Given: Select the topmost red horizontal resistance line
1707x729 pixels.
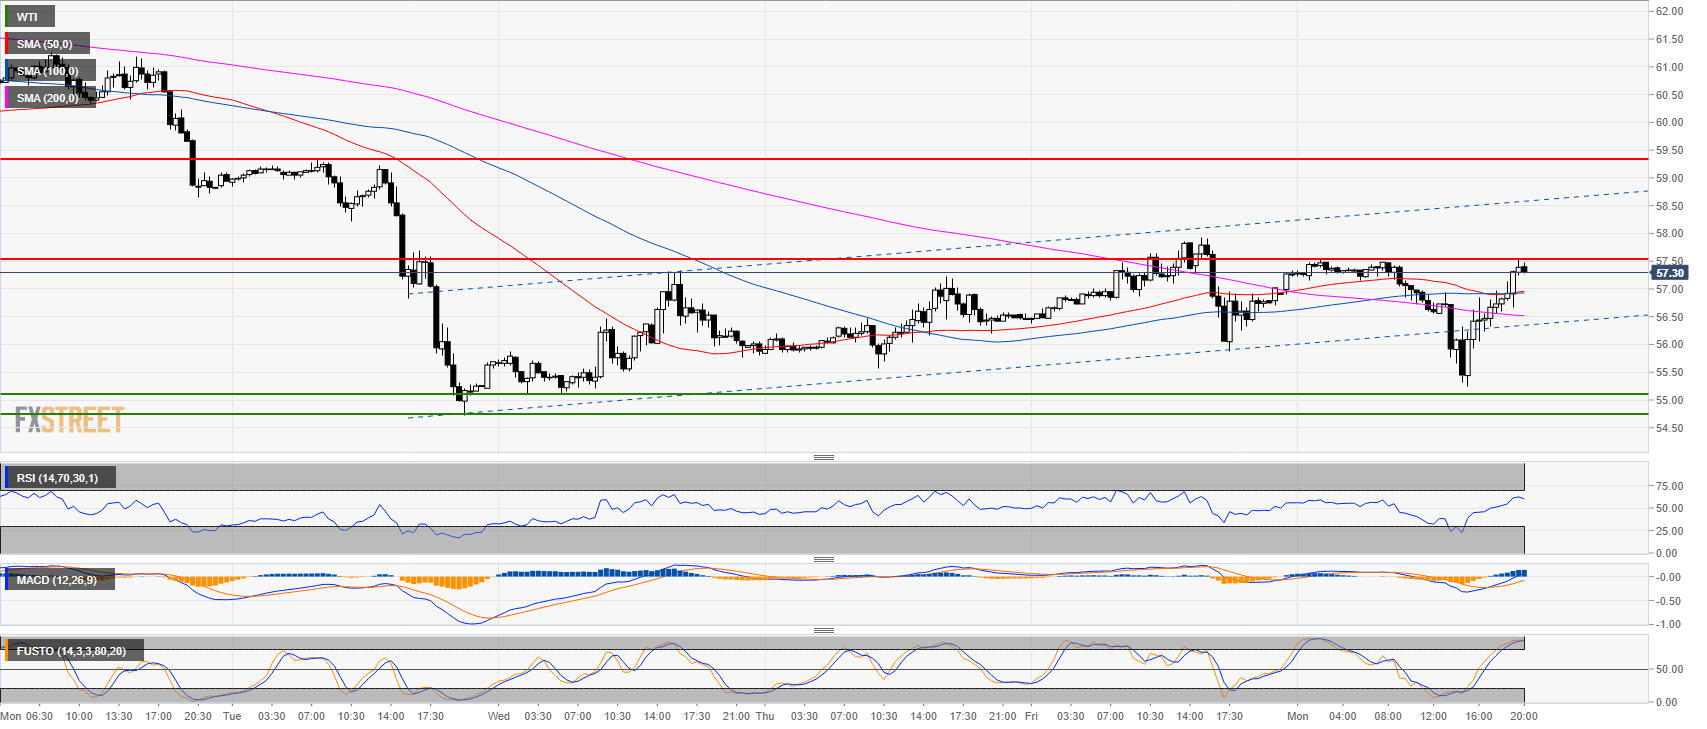Looking at the screenshot, I should coord(800,159).
